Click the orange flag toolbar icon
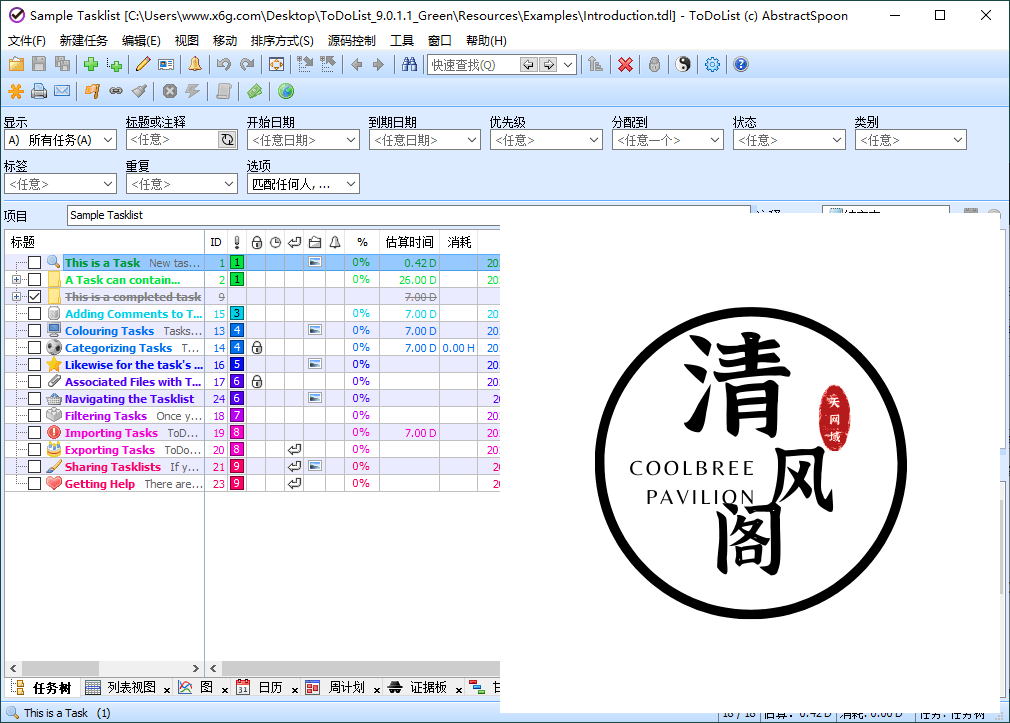Viewport: 1010px width, 723px height. pos(92,92)
